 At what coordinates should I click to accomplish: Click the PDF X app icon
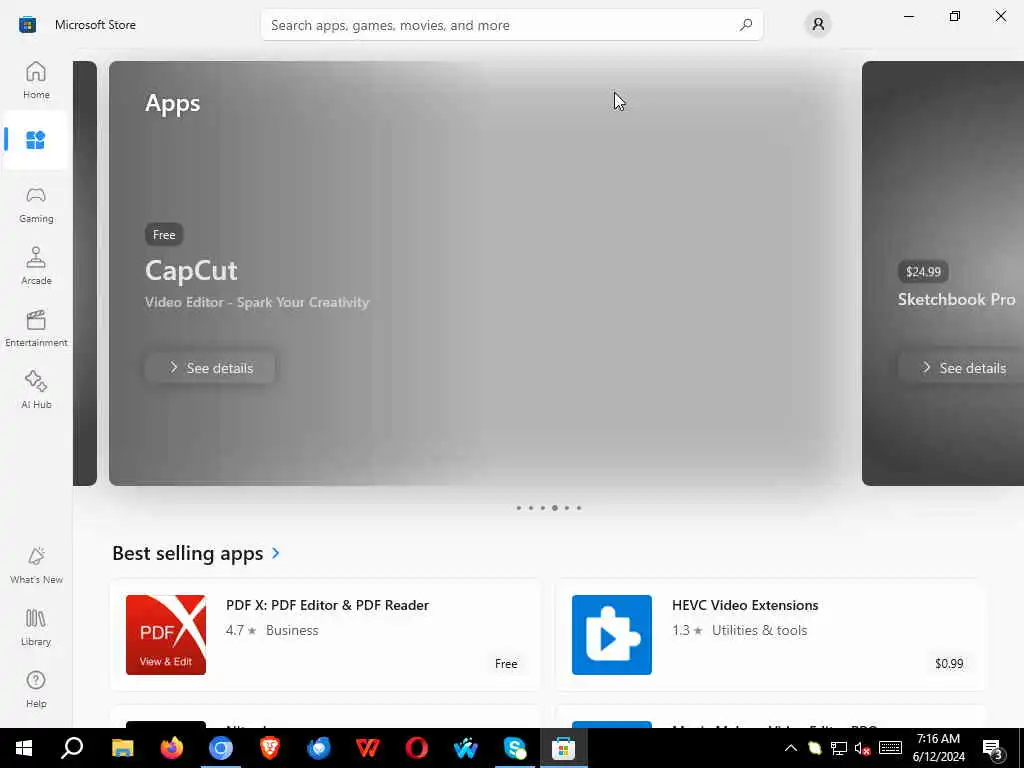coord(166,635)
